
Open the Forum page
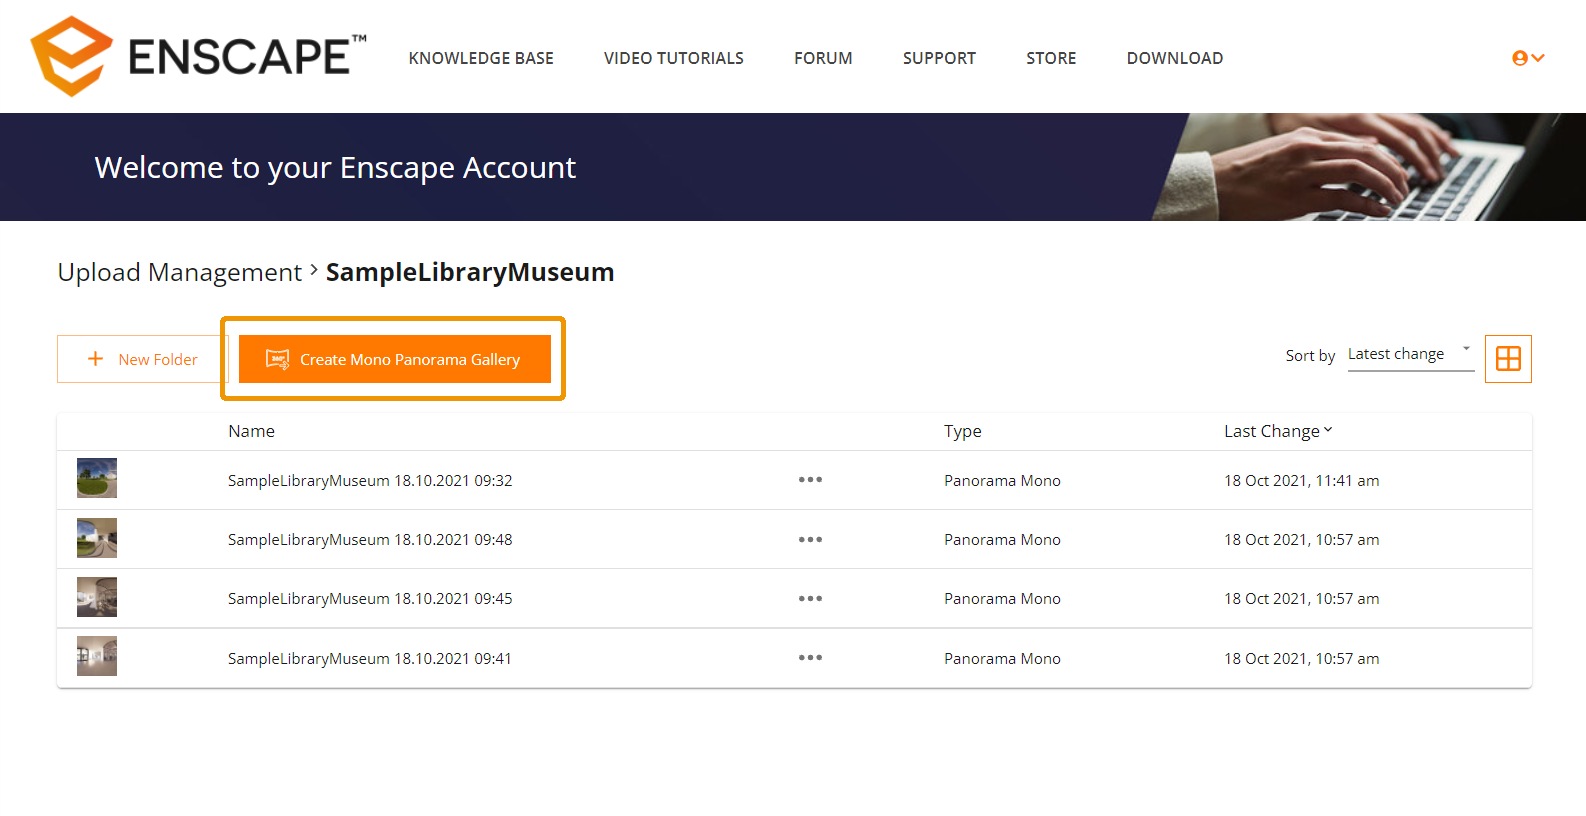click(823, 58)
